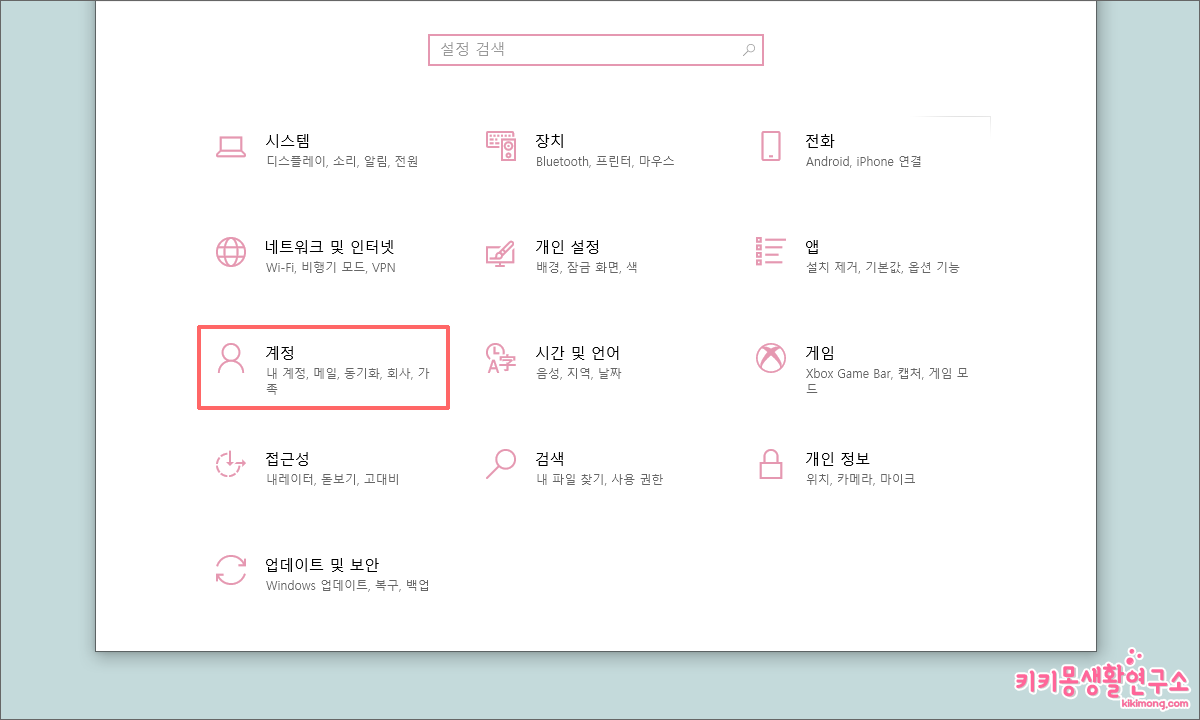Open the 시스템 settings category
The width and height of the screenshot is (1200, 720).
pyautogui.click(x=300, y=148)
